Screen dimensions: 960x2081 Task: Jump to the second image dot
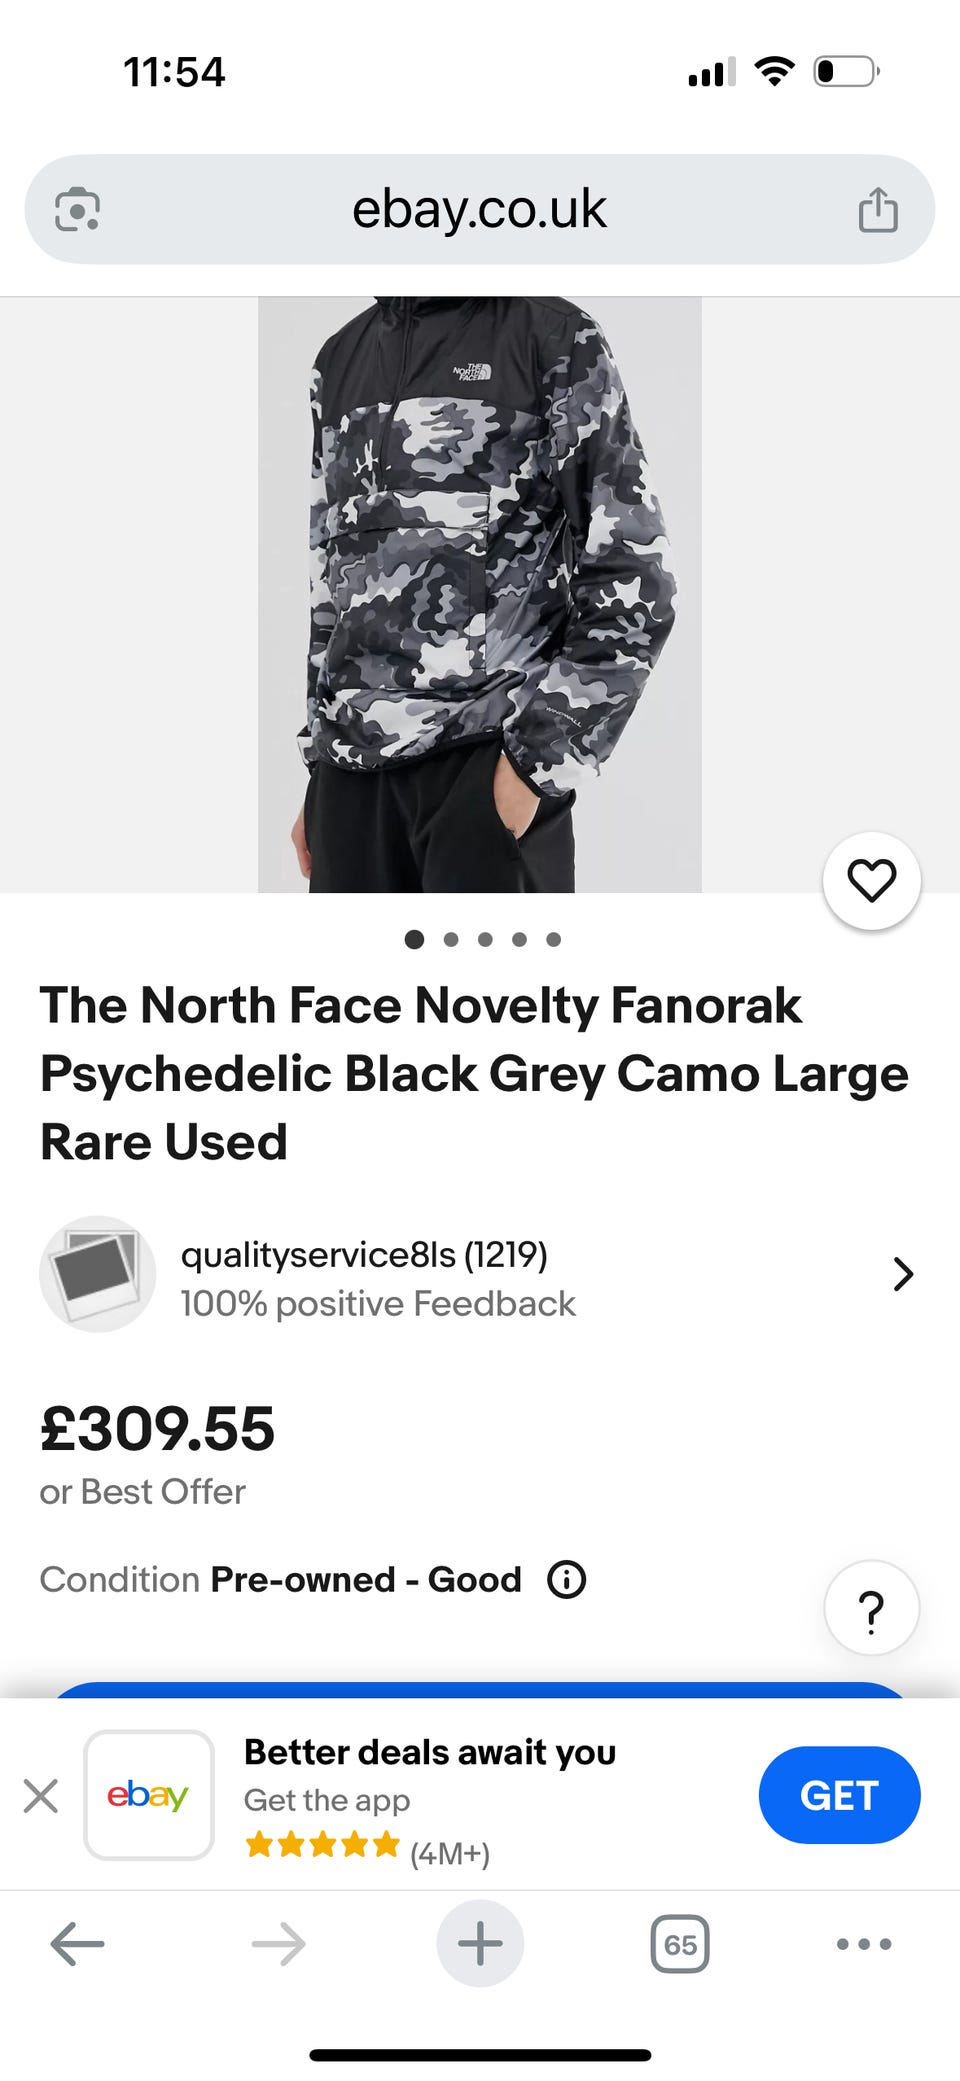pos(451,940)
